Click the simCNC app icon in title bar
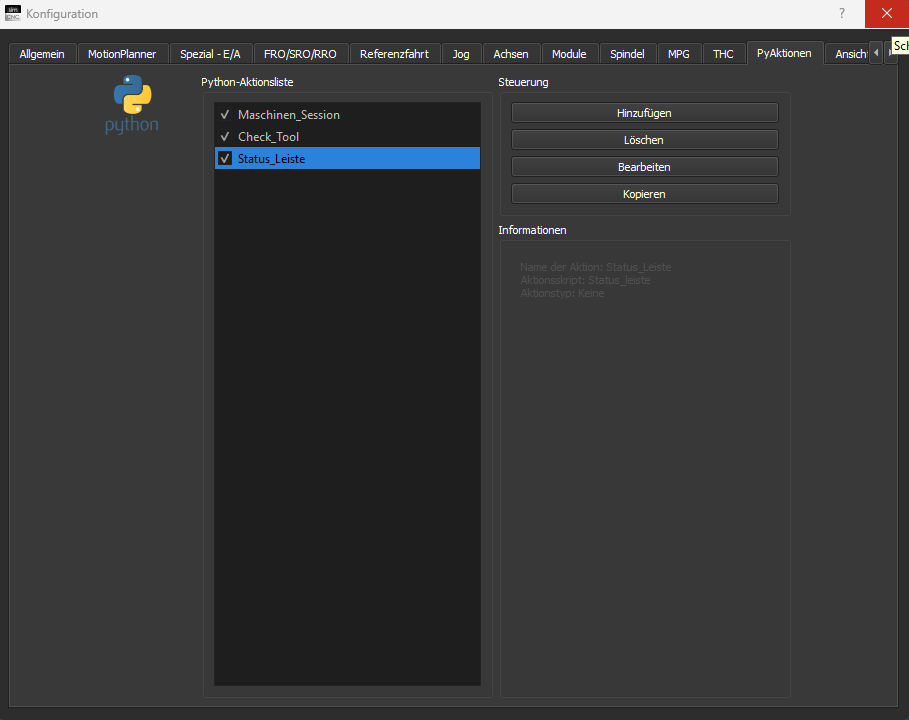The width and height of the screenshot is (909, 720). pos(12,13)
